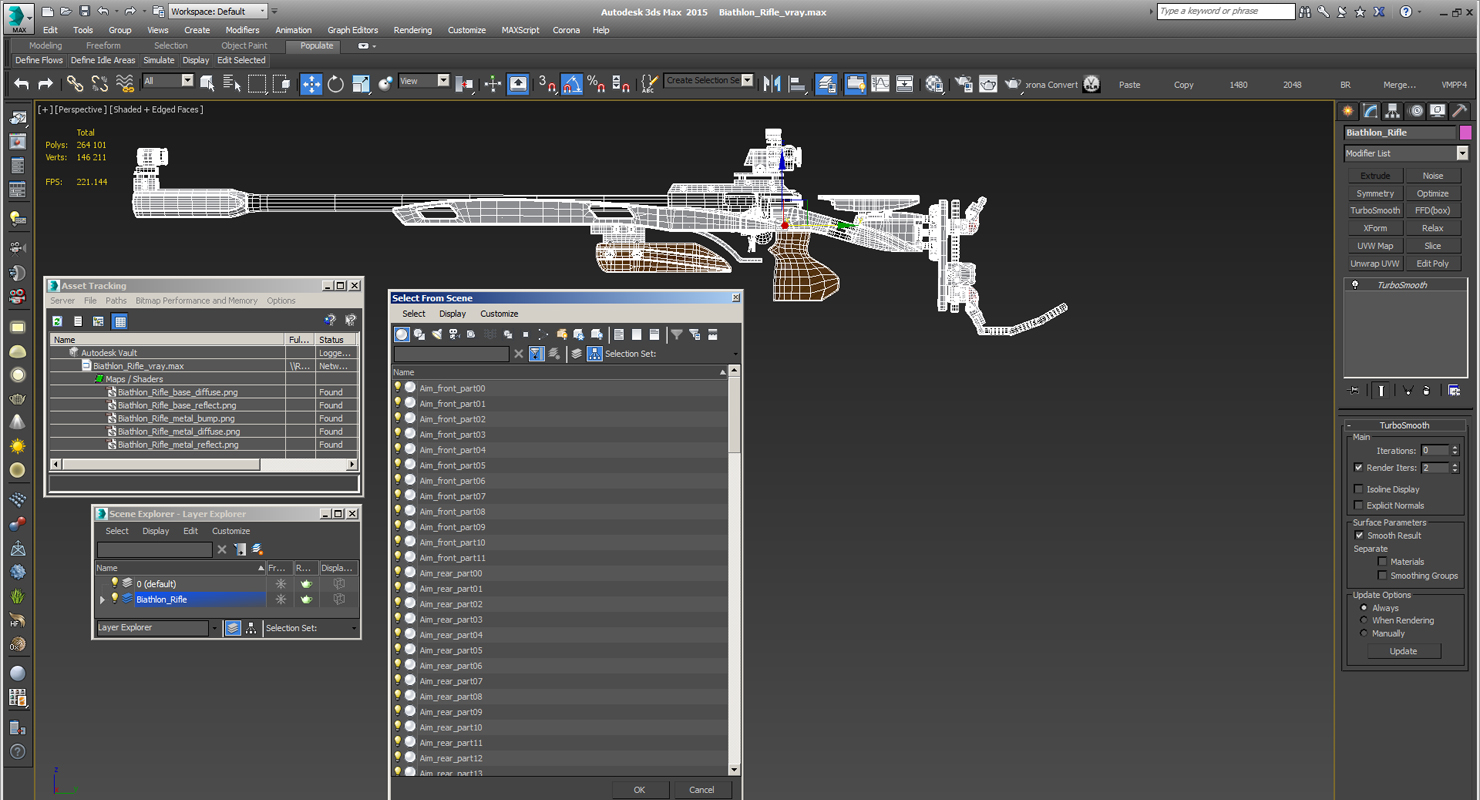Switch to the Utilities hammer panel tab
The width and height of the screenshot is (1480, 800).
coord(1460,111)
